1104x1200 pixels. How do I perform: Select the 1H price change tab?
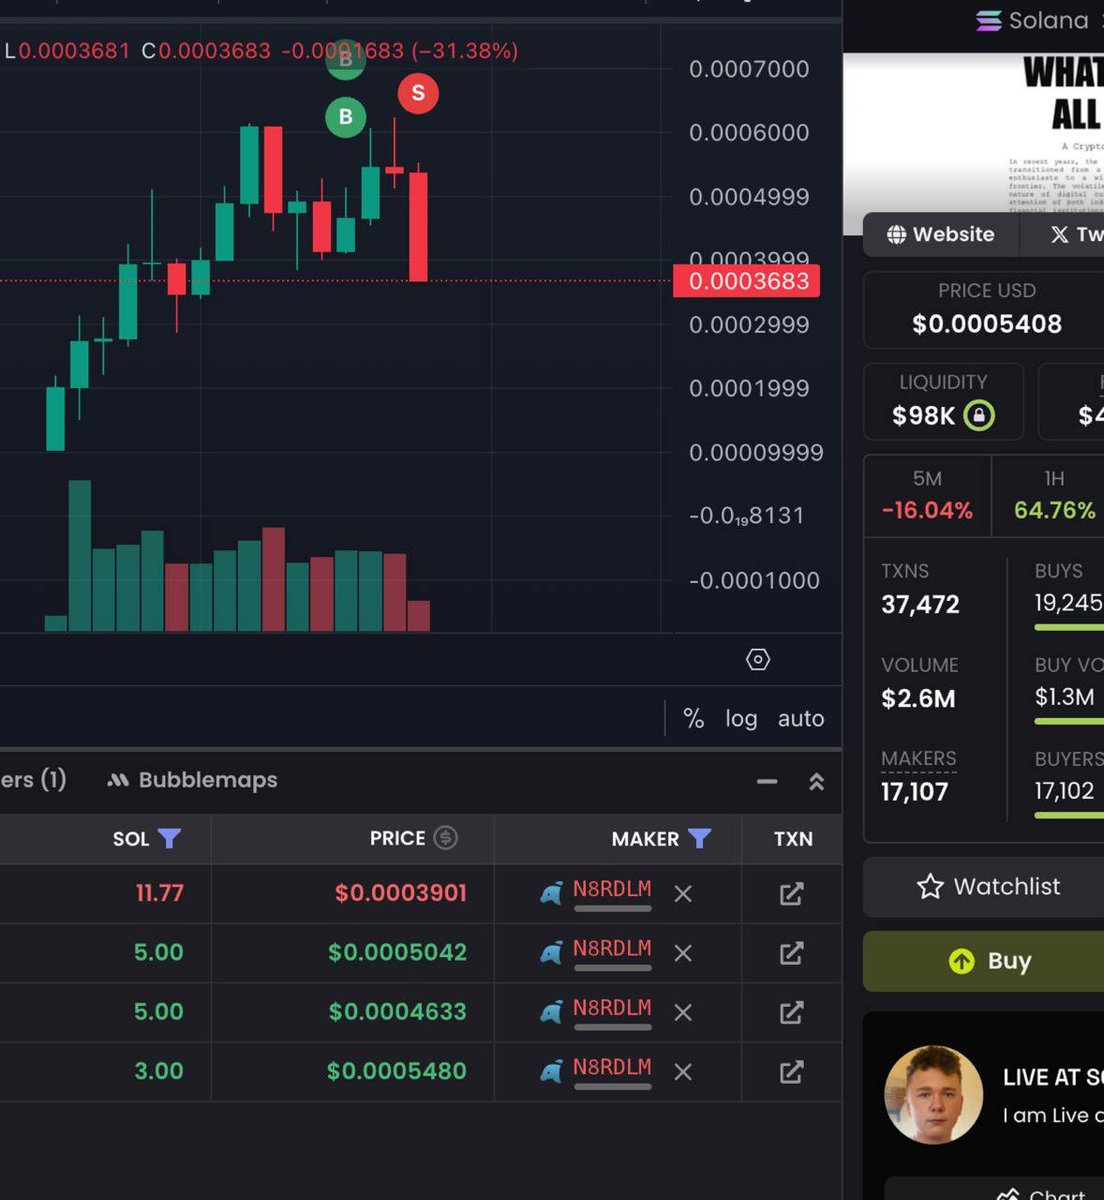point(1049,496)
